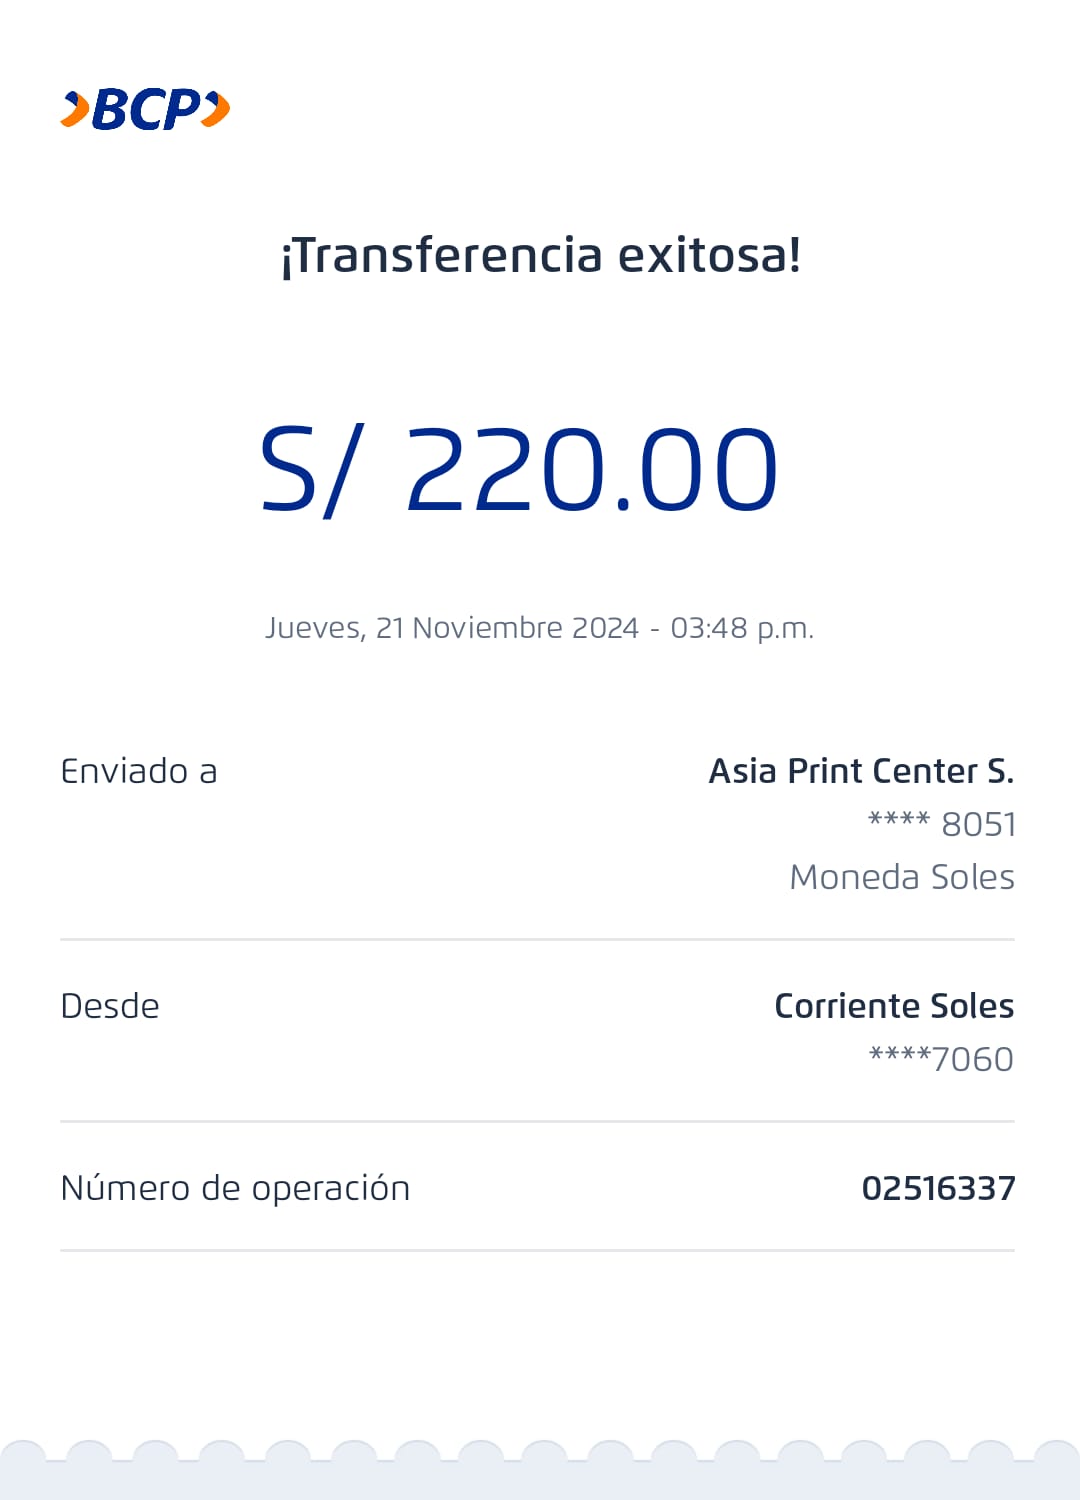Screen dimensions: 1080x1500
Task: Click the orange chevron right of BCP
Action: click(x=216, y=109)
